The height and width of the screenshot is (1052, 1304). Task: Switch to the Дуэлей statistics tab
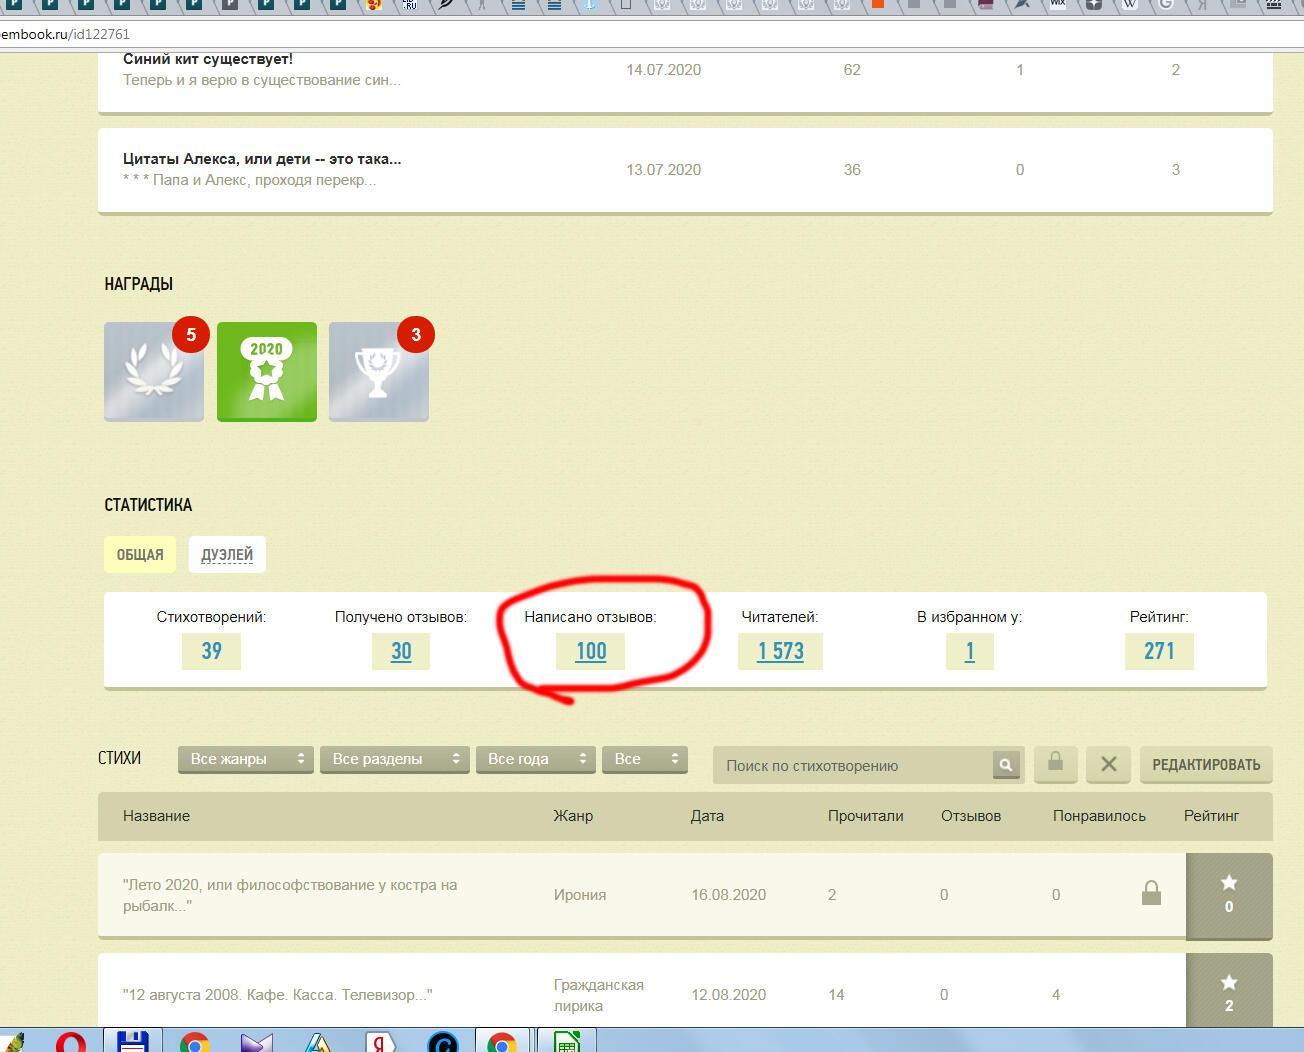pos(227,555)
